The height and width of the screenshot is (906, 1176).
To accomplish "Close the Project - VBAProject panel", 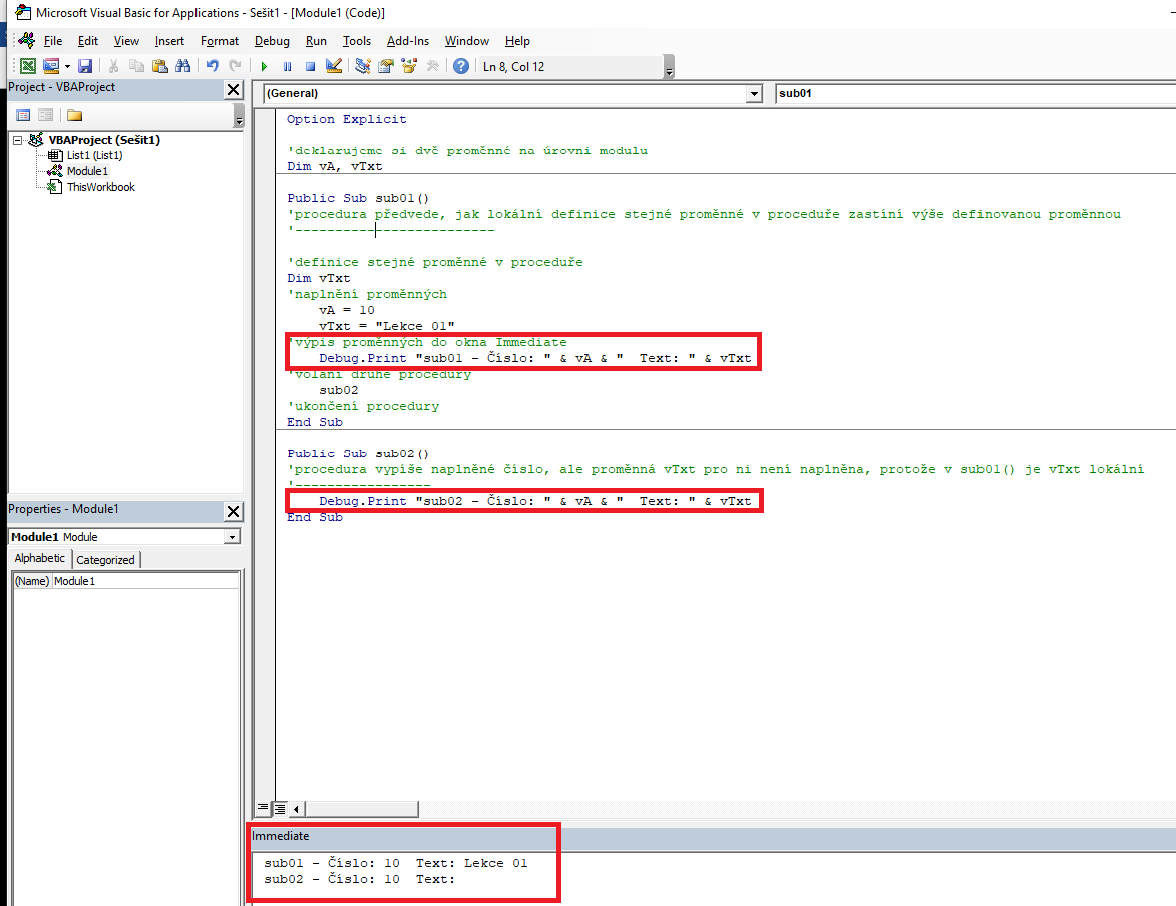I will click(x=233, y=90).
